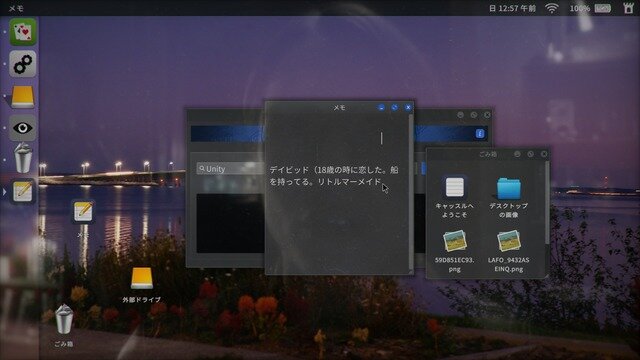Open the yellow external drive dock icon
Viewport: 640px width, 360px height.
click(x=23, y=97)
